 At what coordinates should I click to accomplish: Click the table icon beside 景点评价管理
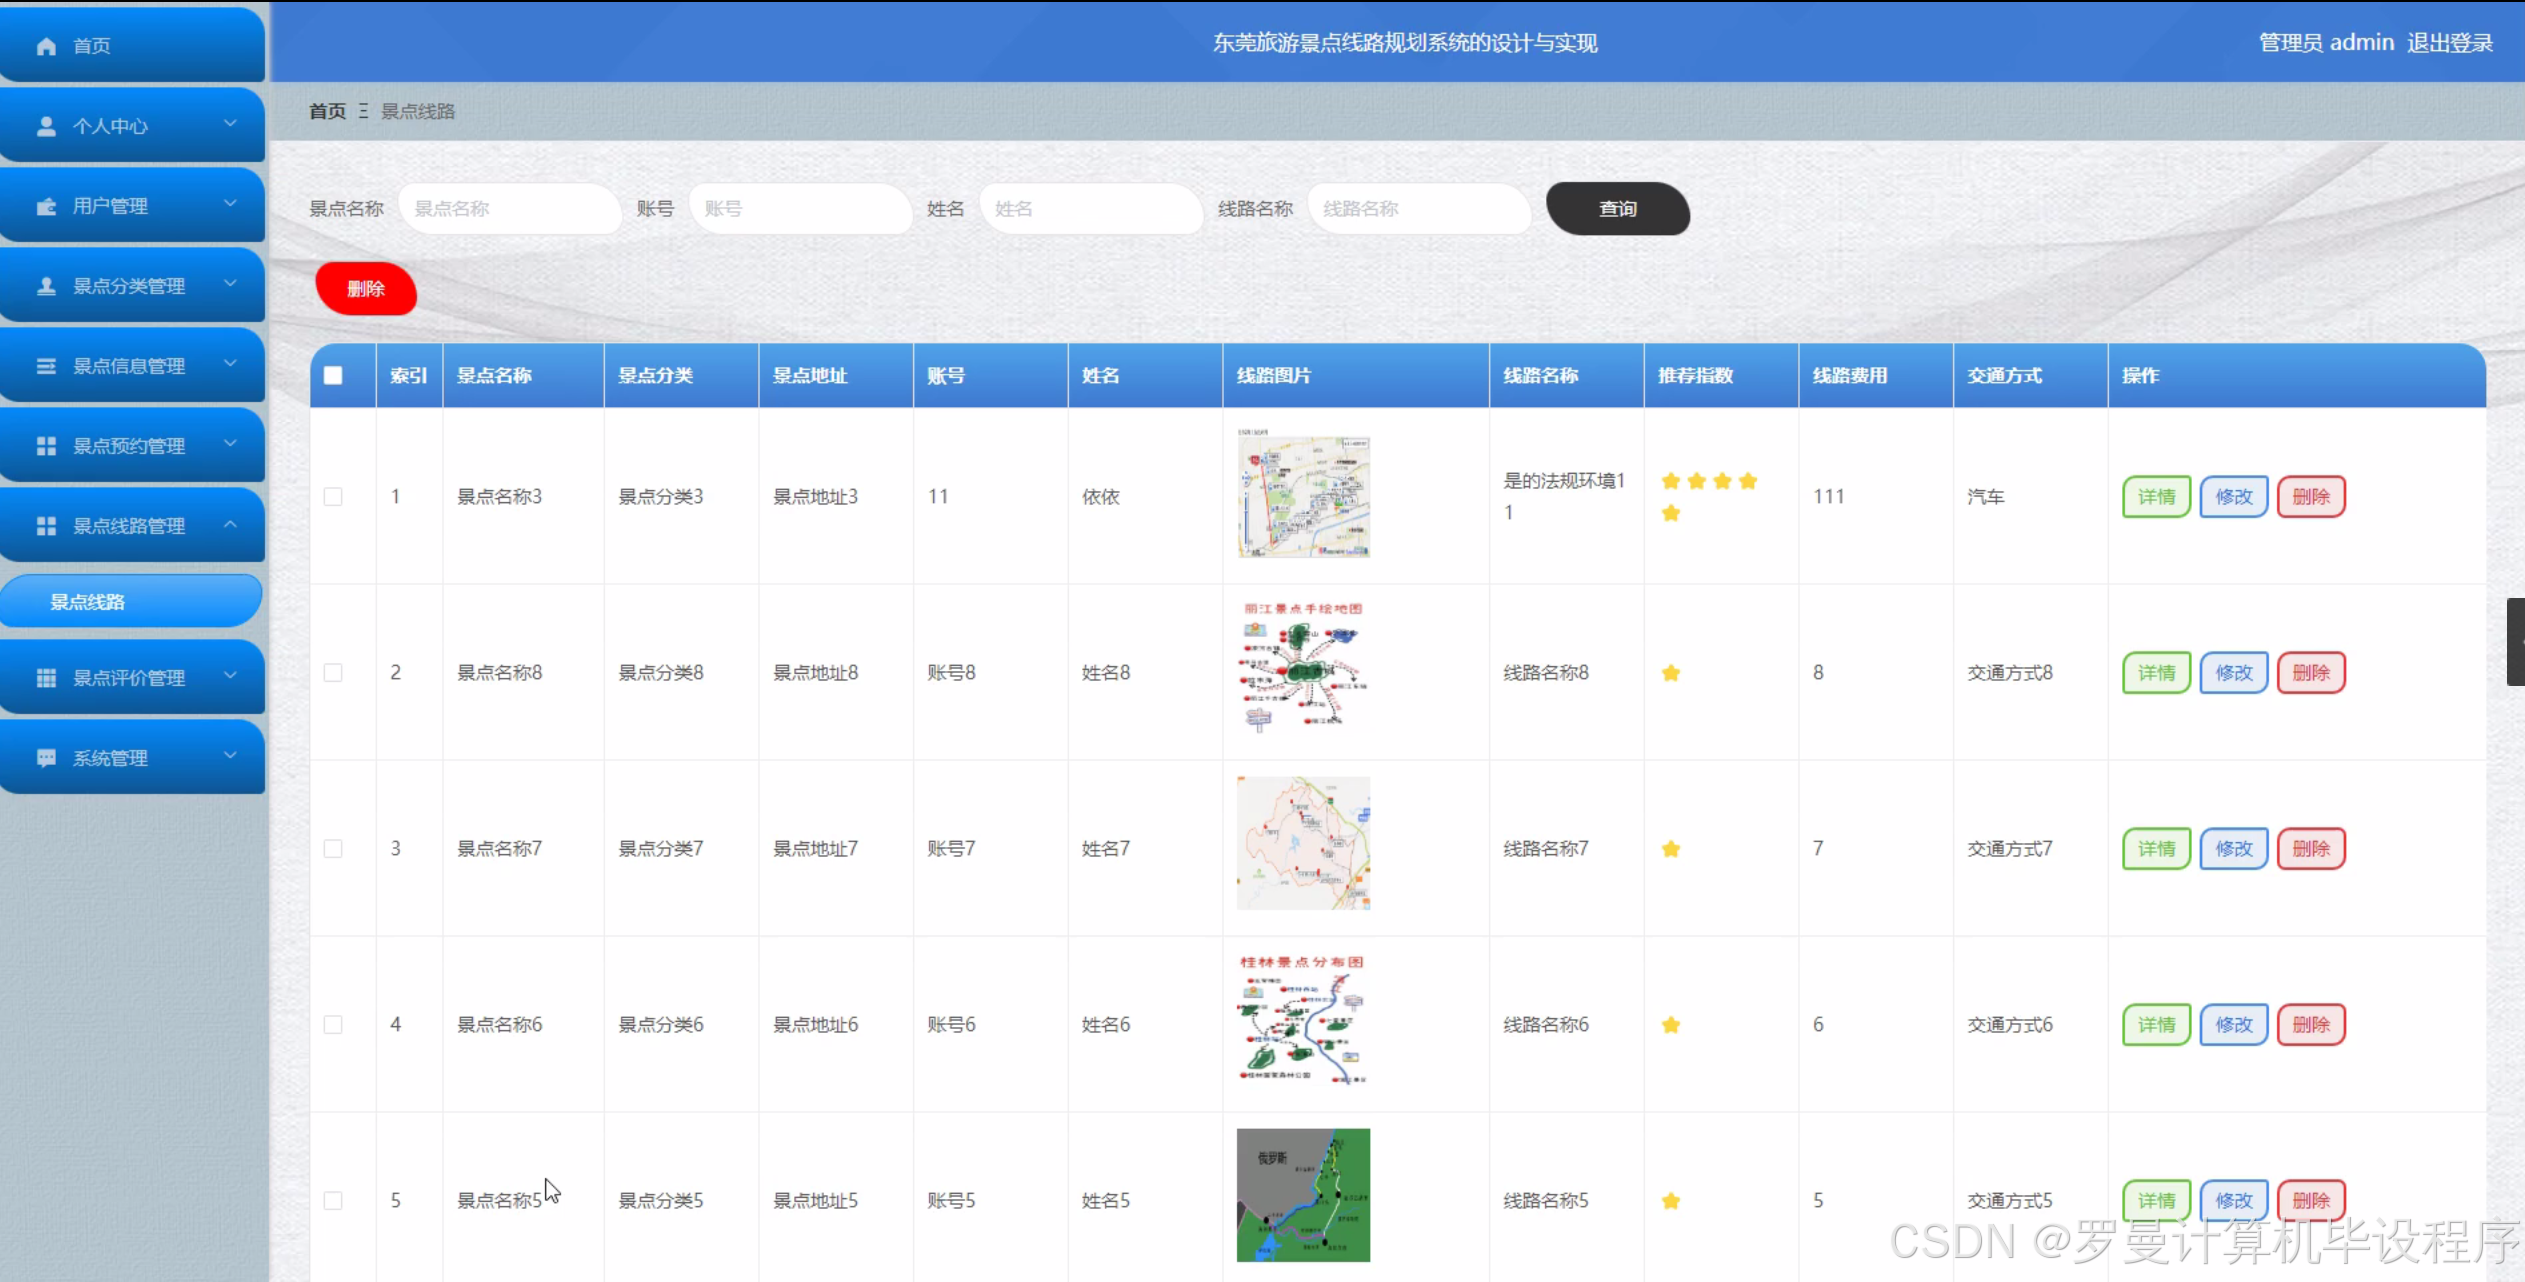coord(46,678)
